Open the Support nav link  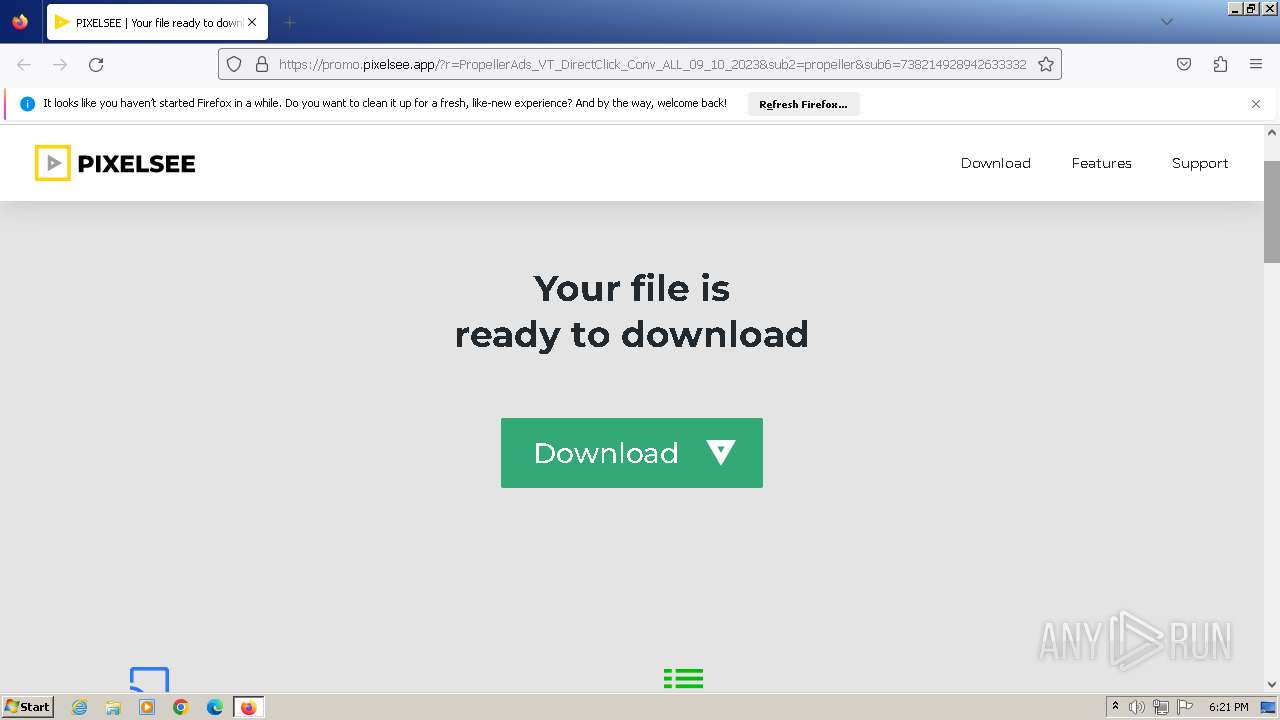[x=1200, y=163]
